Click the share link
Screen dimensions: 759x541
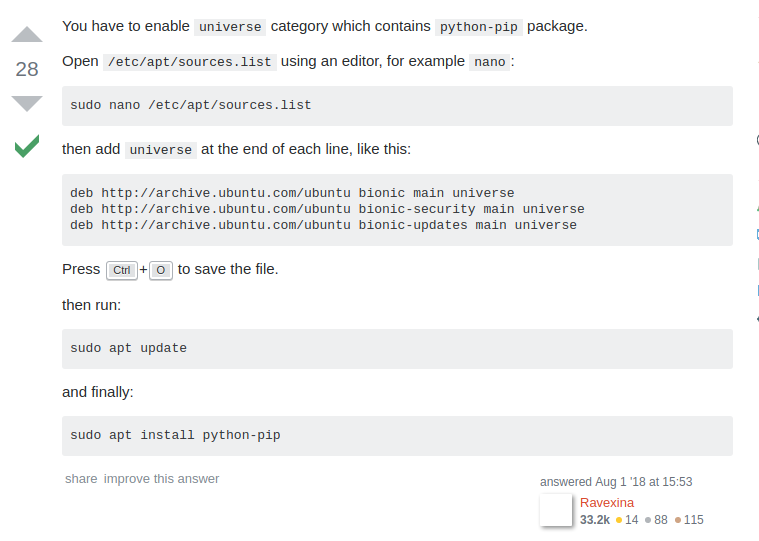pyautogui.click(x=81, y=479)
